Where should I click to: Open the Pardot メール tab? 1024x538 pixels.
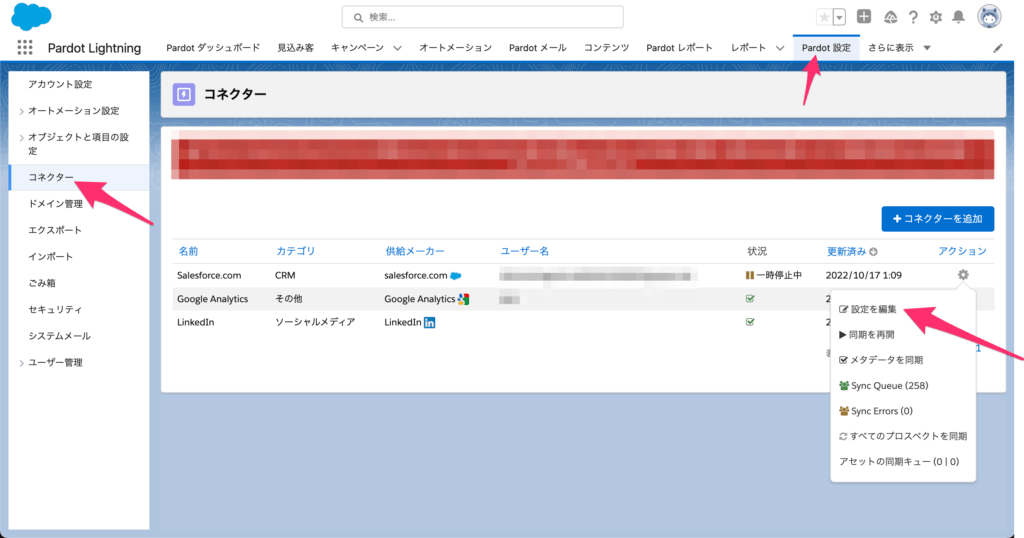[x=537, y=48]
